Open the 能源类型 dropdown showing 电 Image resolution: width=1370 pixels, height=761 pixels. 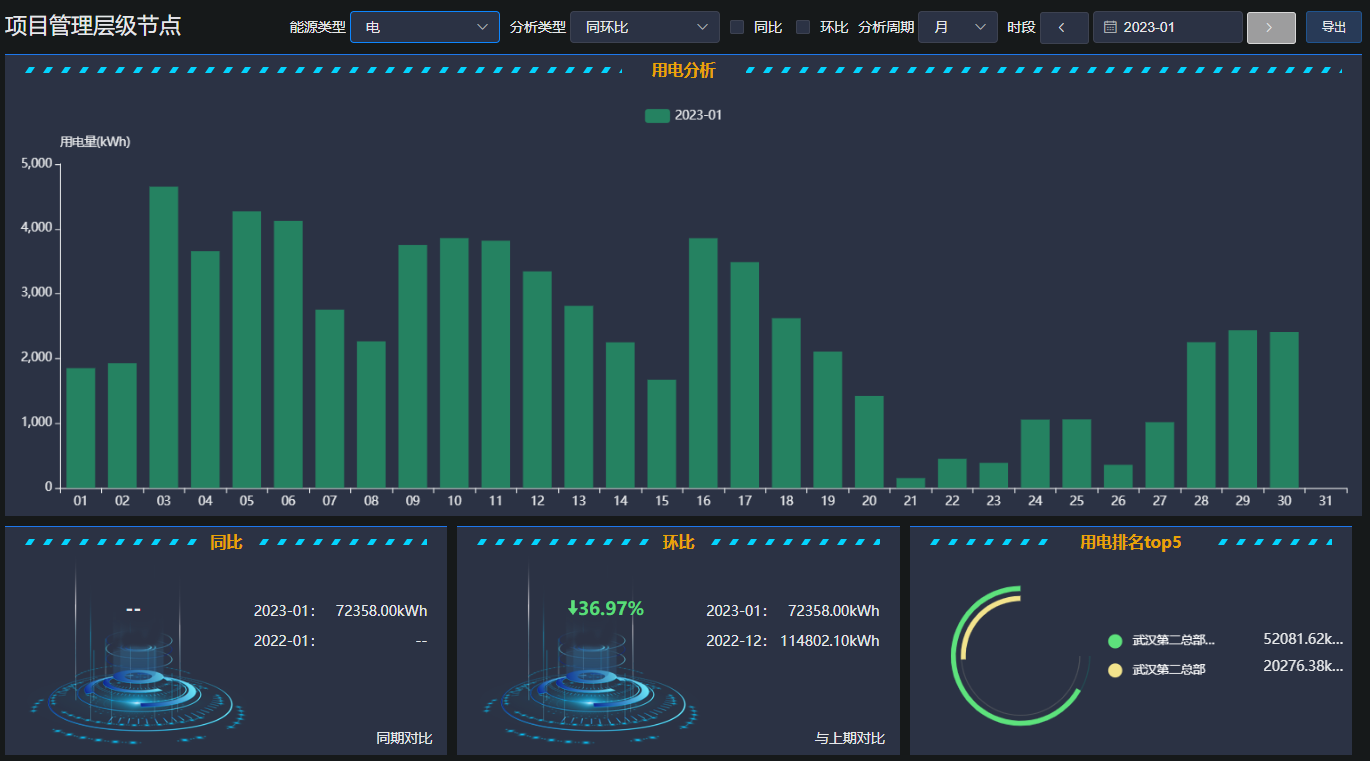coord(425,27)
